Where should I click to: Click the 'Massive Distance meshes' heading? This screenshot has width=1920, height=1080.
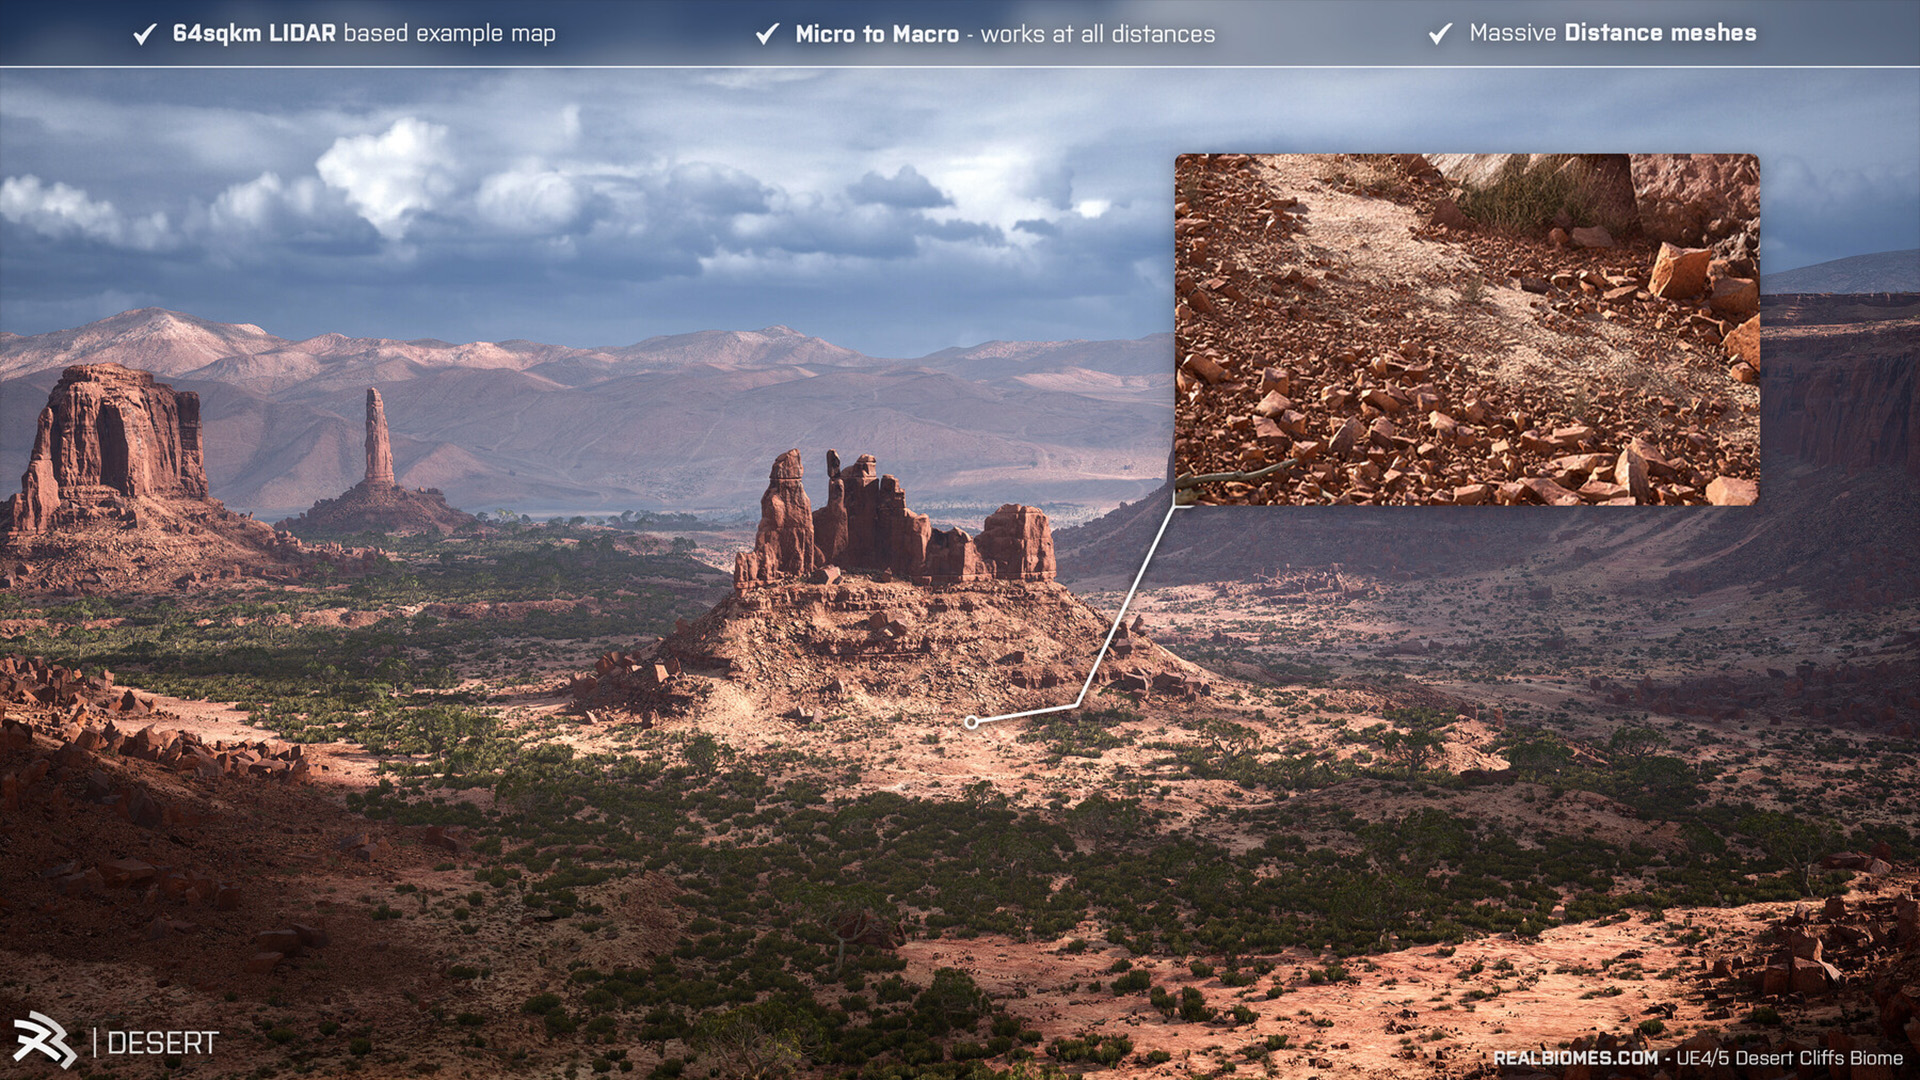[x=1612, y=33]
